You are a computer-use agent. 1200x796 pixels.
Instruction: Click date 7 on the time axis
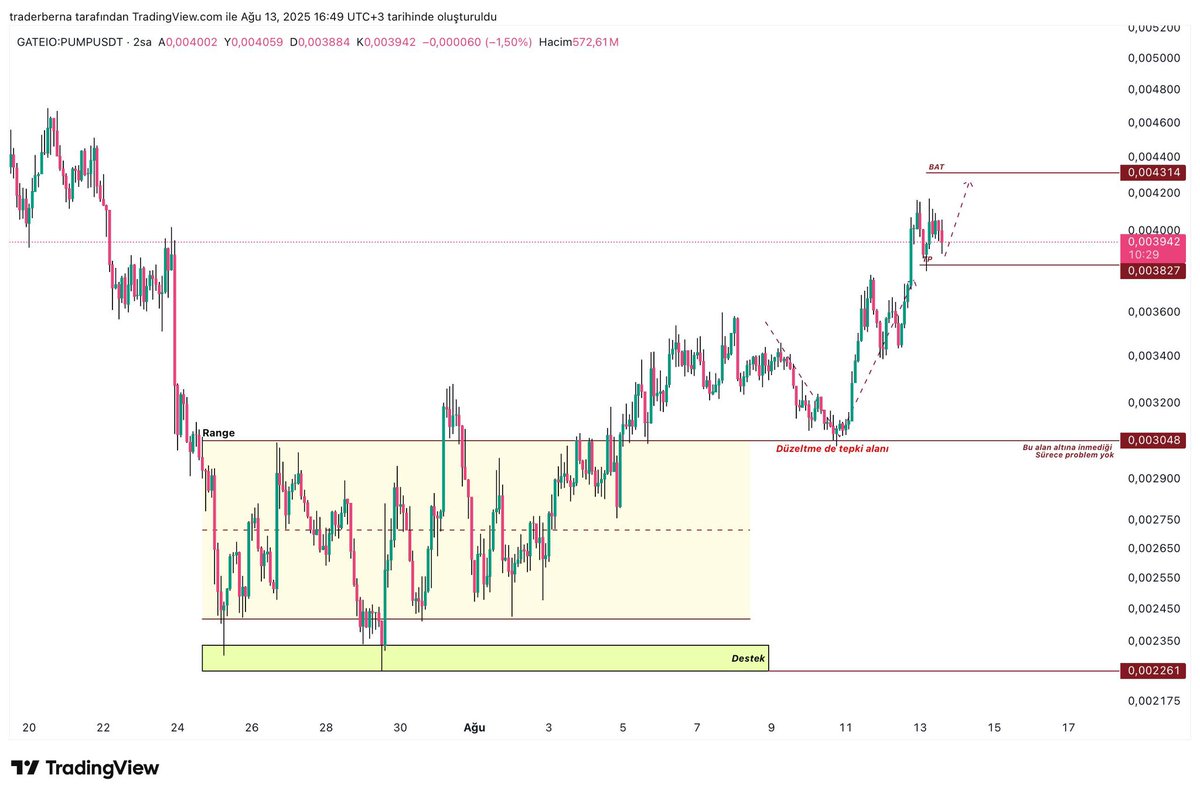pos(697,728)
